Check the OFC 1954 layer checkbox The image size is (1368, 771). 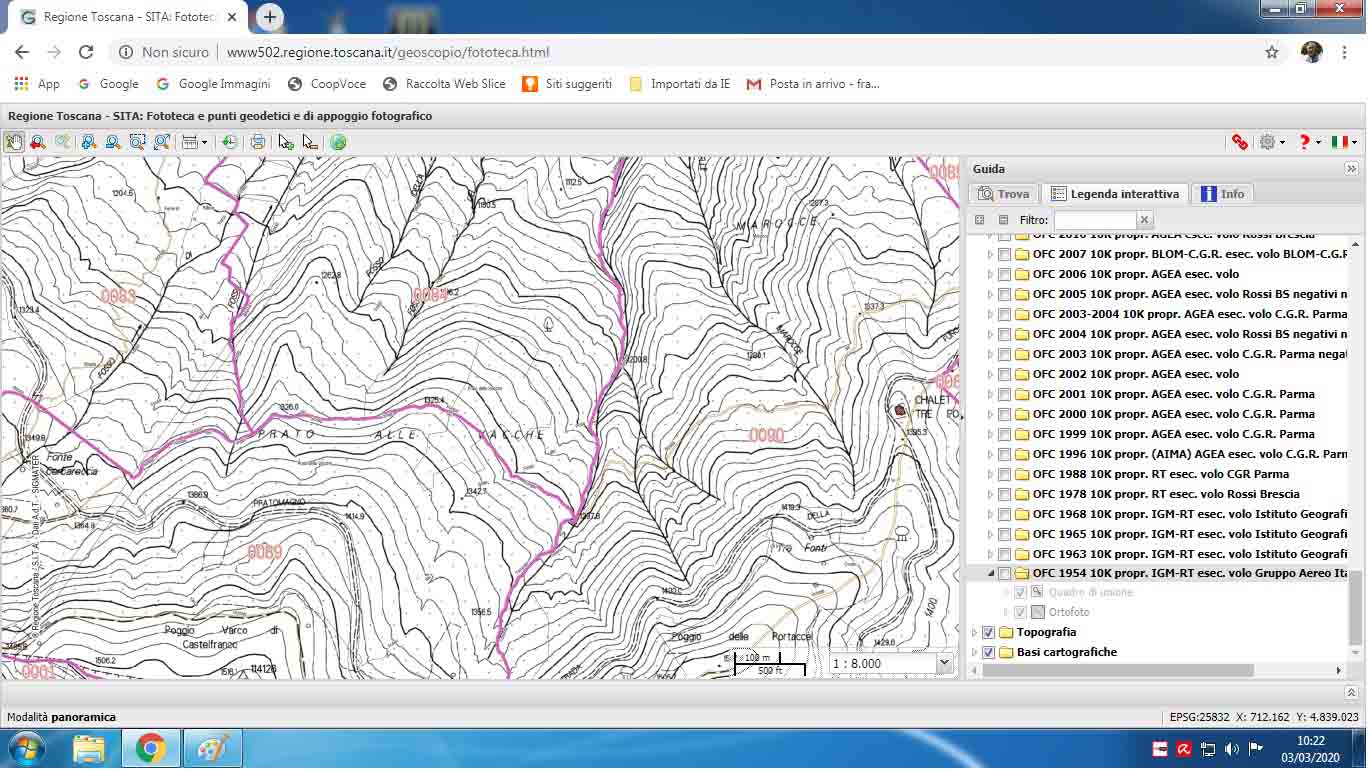click(x=1004, y=574)
